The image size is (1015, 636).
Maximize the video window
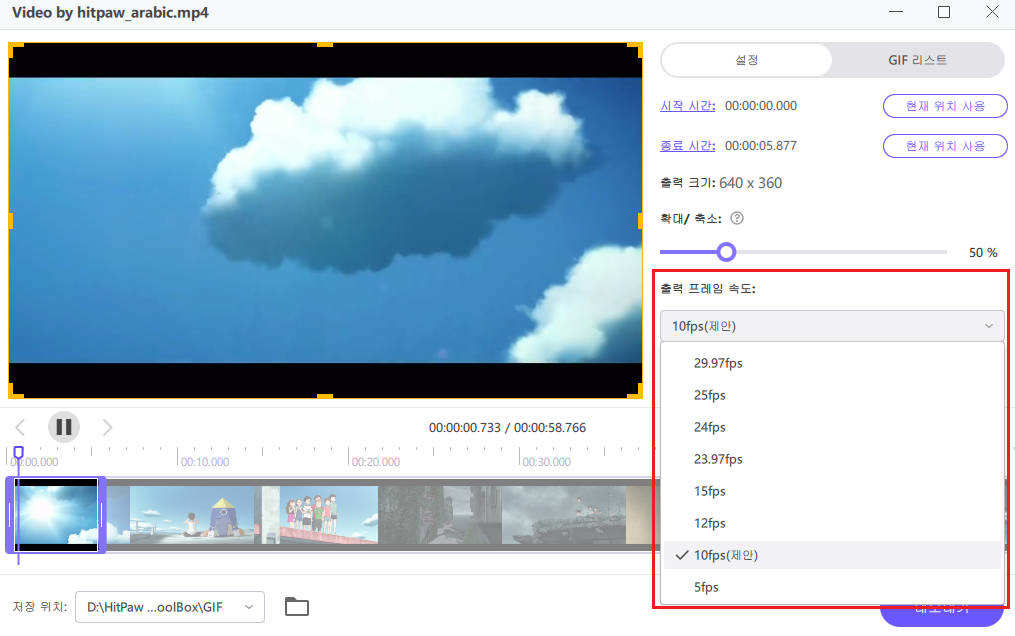(944, 12)
